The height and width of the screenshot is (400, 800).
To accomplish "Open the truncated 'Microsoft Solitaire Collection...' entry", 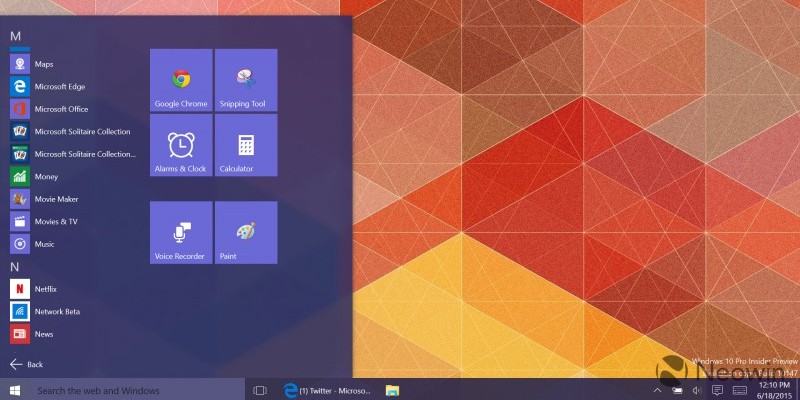I will pos(71,154).
